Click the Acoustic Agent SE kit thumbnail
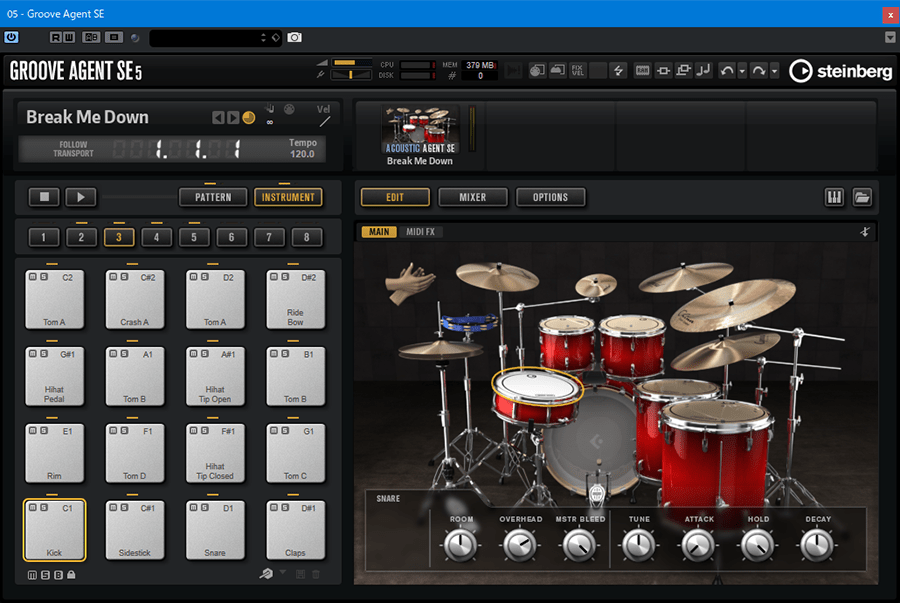This screenshot has width=900, height=603. pos(420,130)
